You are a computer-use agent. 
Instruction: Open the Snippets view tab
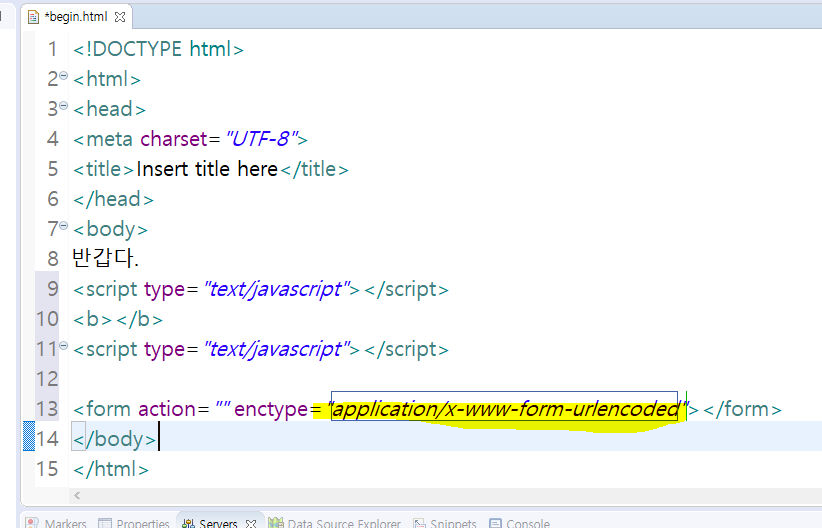click(445, 523)
